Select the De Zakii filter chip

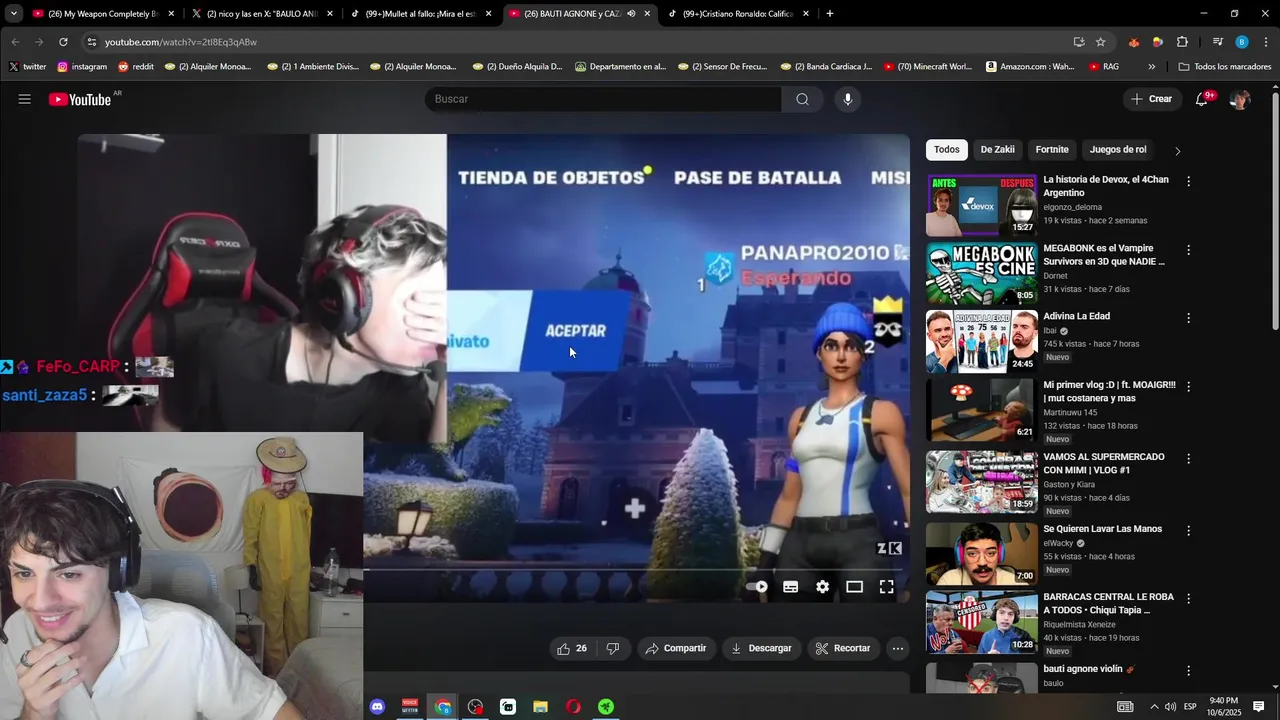(x=997, y=150)
